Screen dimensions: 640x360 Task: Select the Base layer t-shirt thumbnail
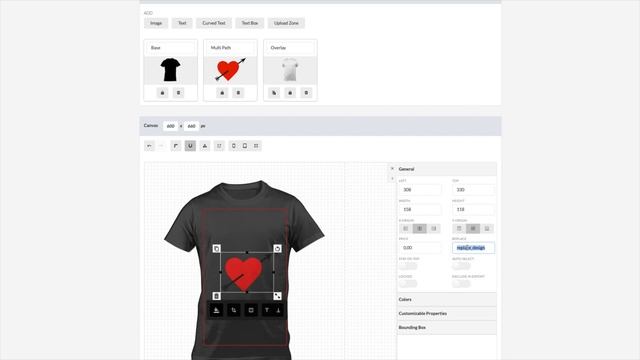[171, 70]
